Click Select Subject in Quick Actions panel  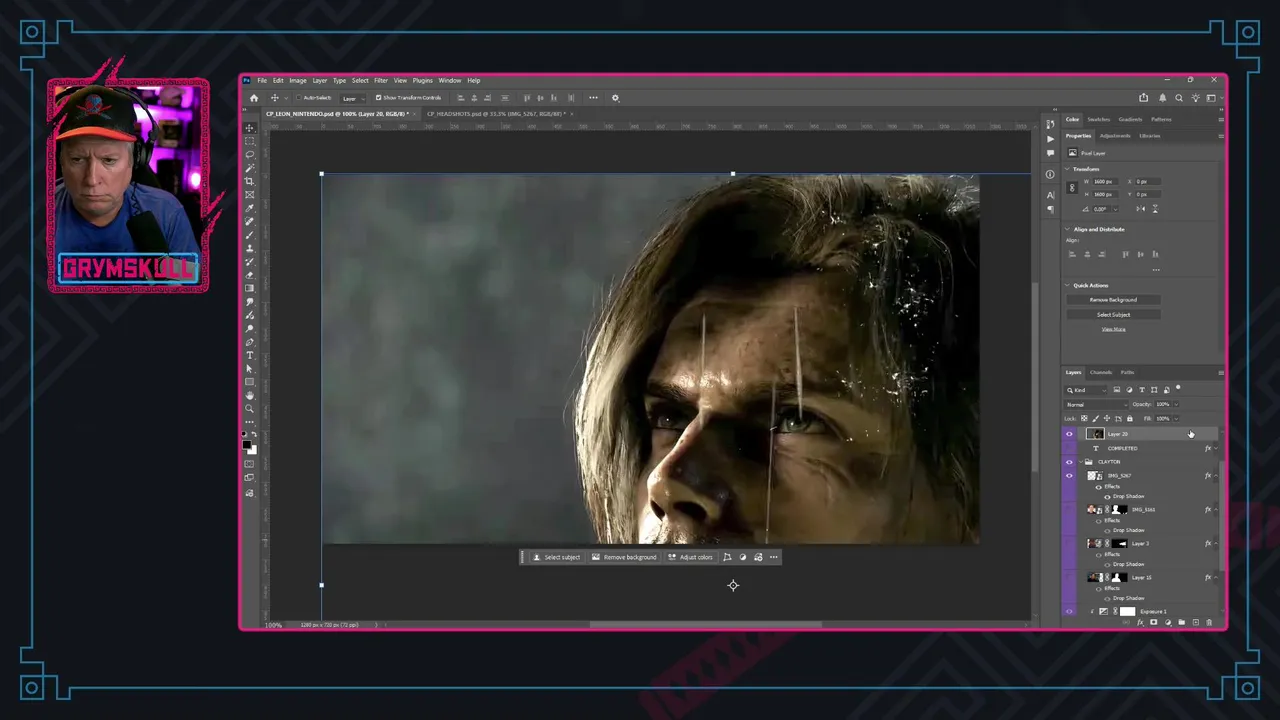coord(1113,314)
